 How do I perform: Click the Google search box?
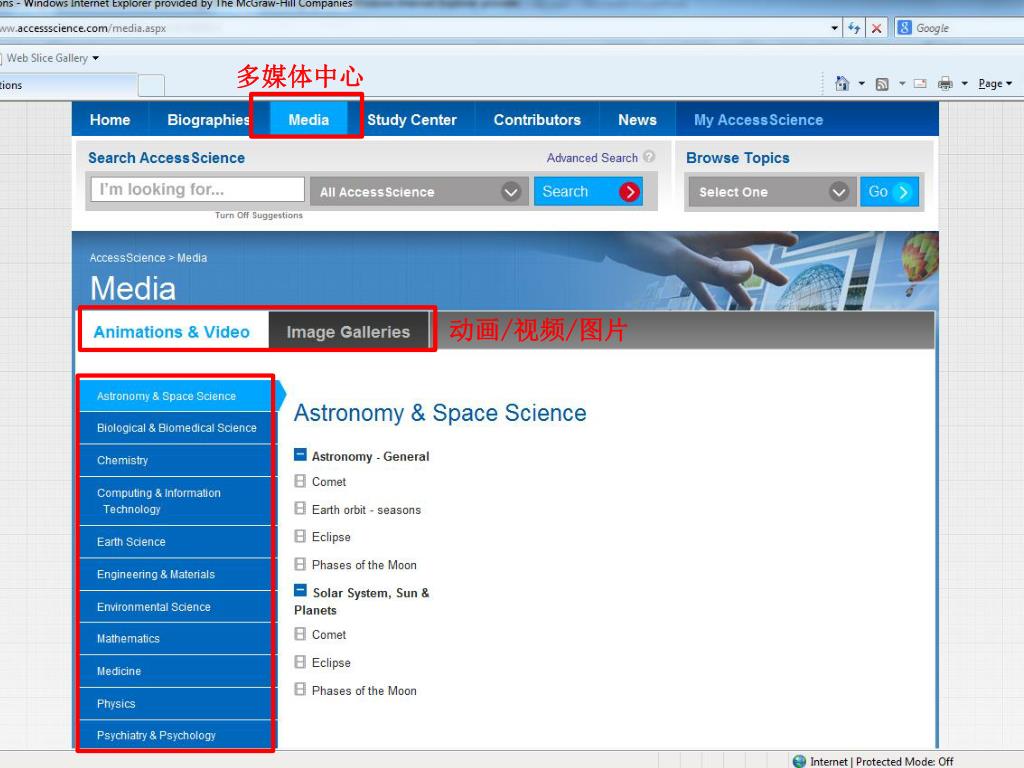coord(967,28)
